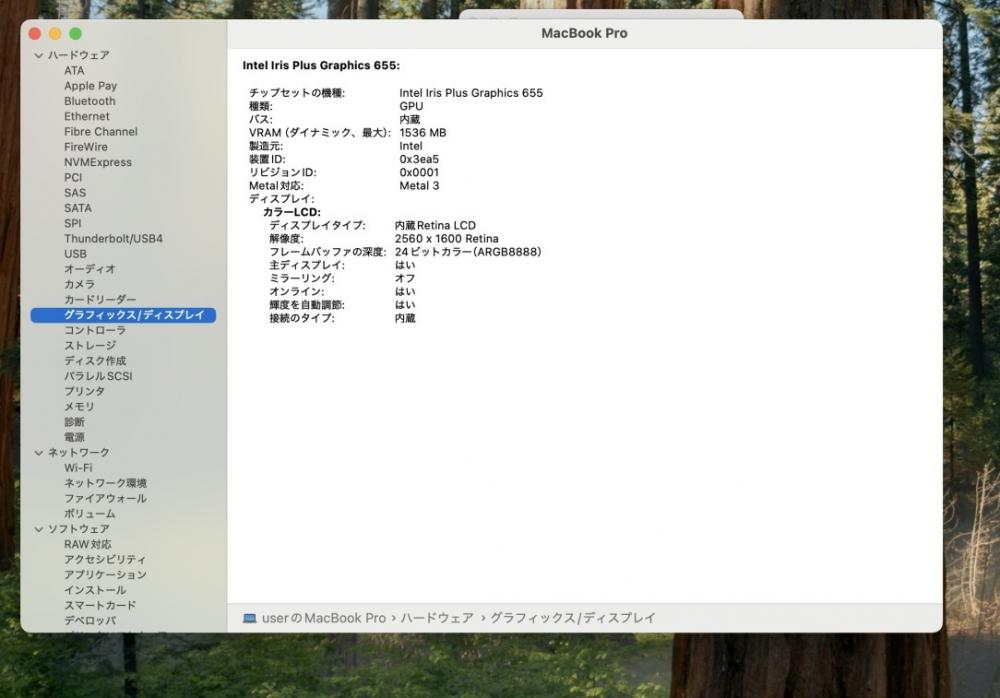Screen dimensions: 1000x698
Task: Click the 'Metal 3' value
Action: [419, 186]
